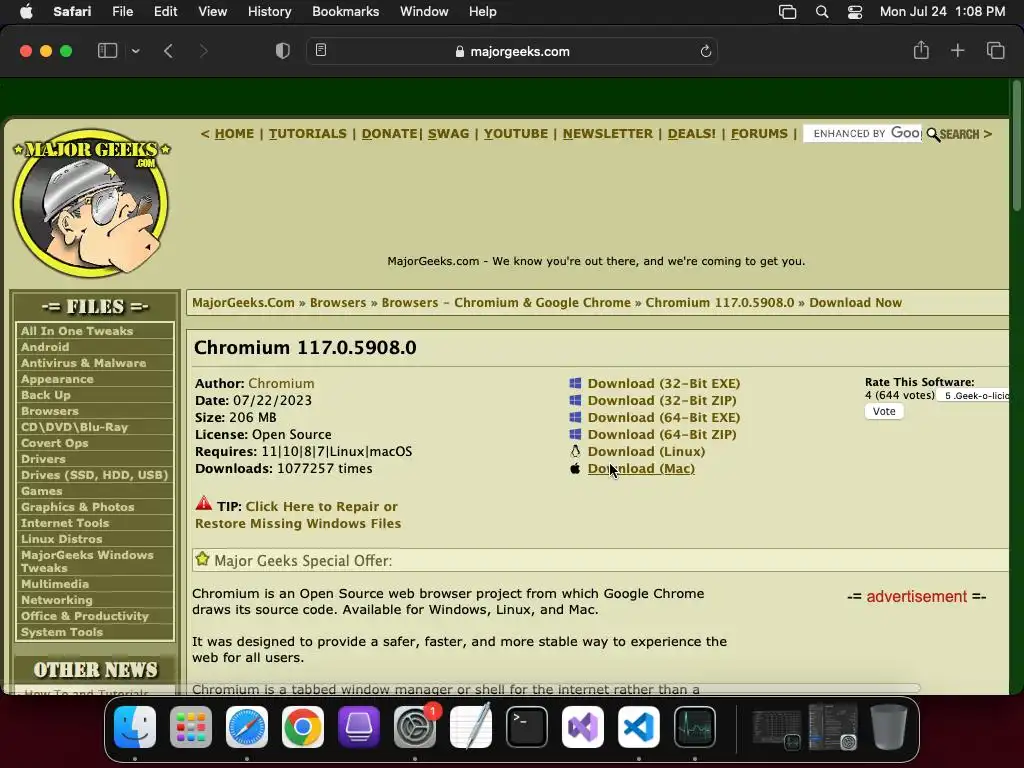Open Visual Studio Code from the Dock

(x=638, y=726)
